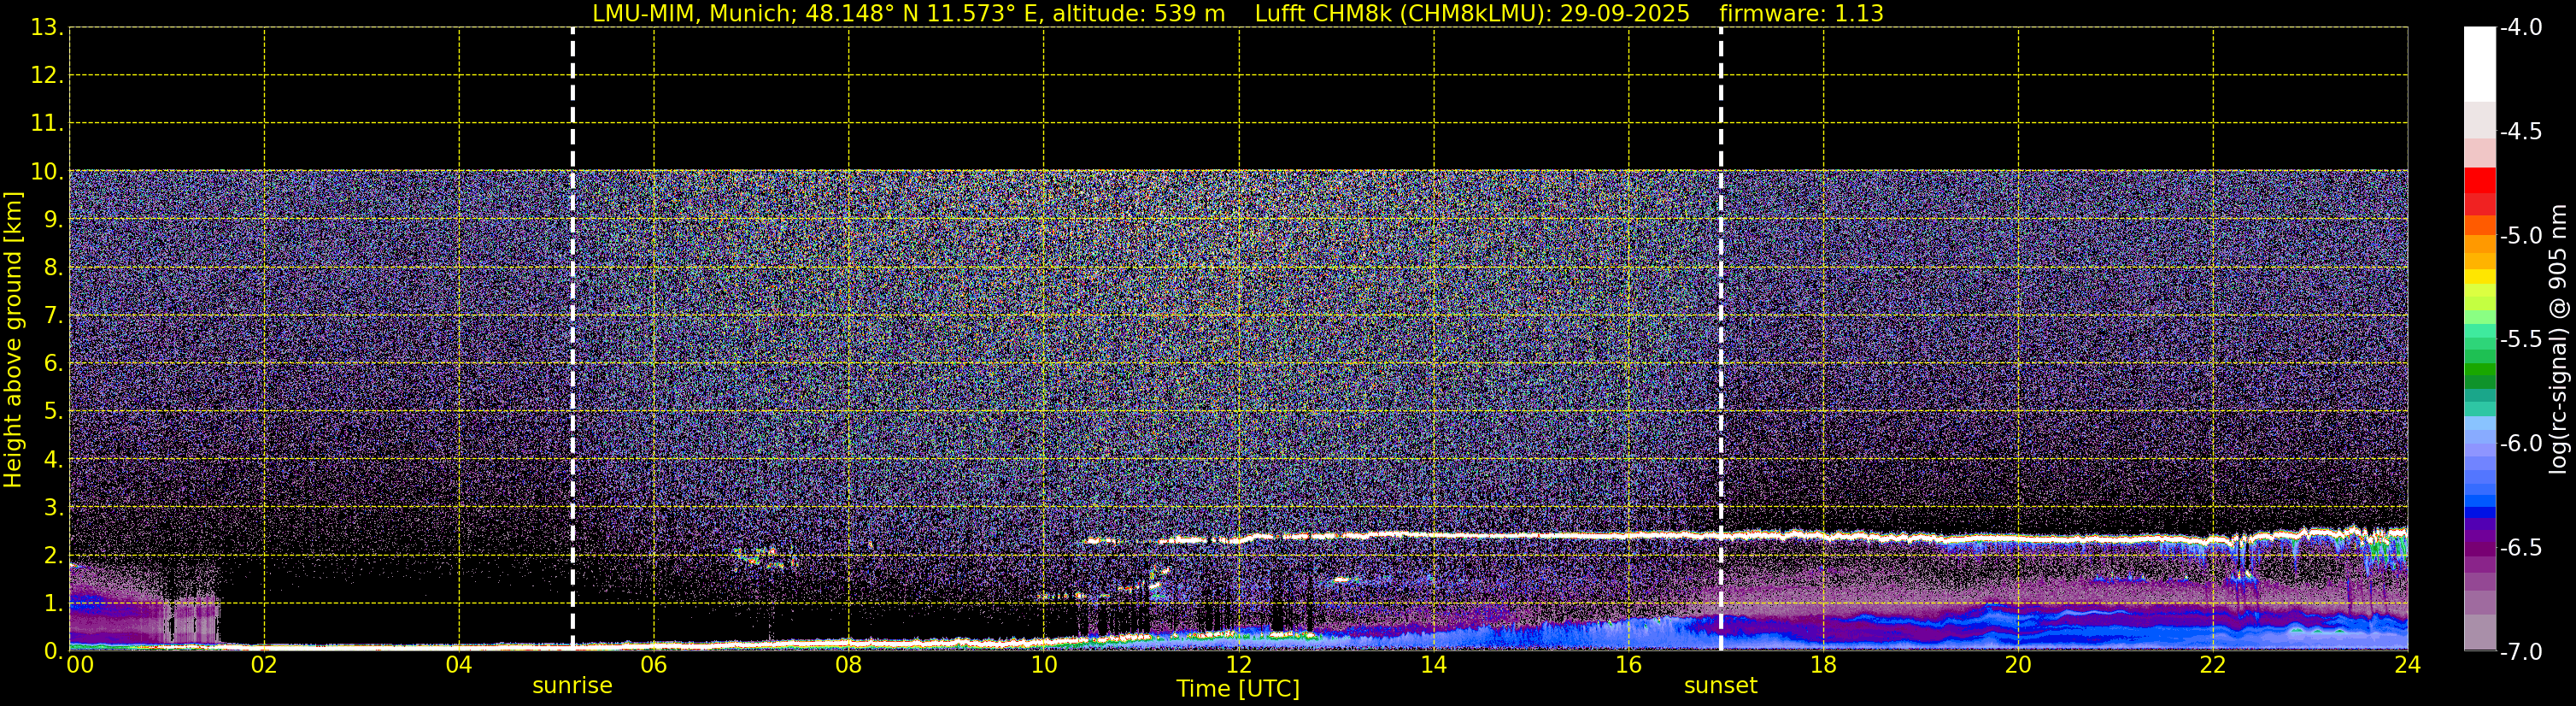
Task: Click the '22' tick on the time axis
Action: (x=2213, y=665)
